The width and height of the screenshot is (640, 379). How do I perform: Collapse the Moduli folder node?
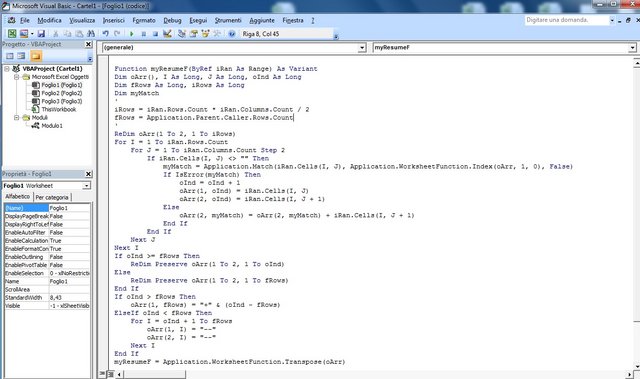[x=16, y=117]
